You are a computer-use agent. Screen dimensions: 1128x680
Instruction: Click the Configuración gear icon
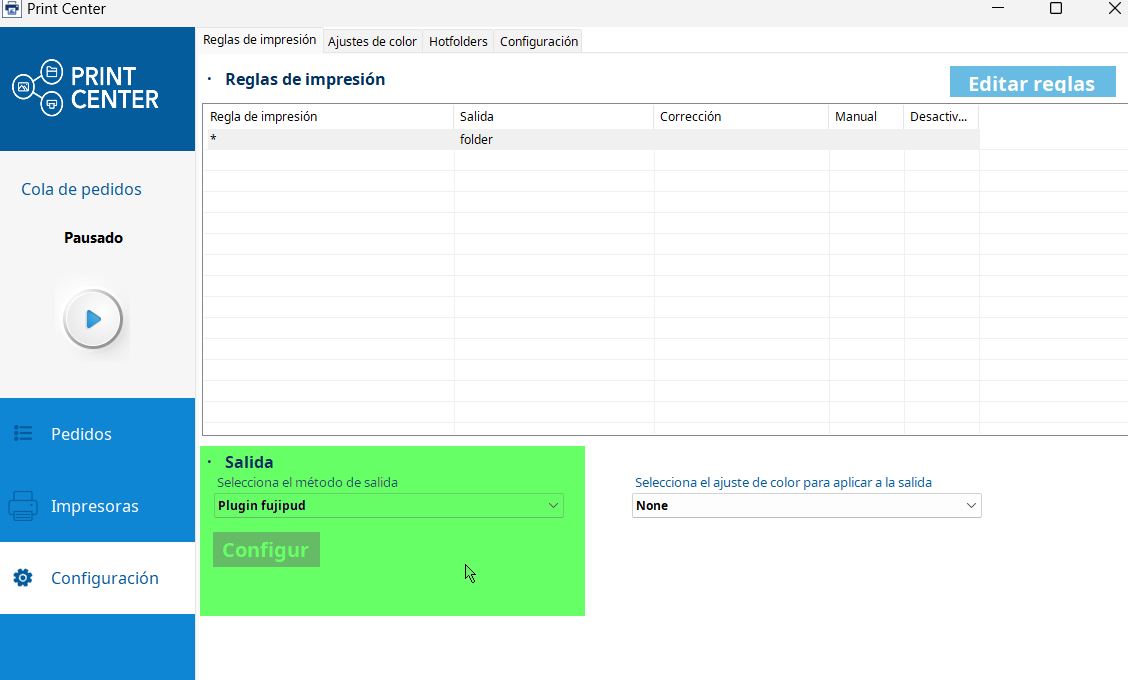23,578
